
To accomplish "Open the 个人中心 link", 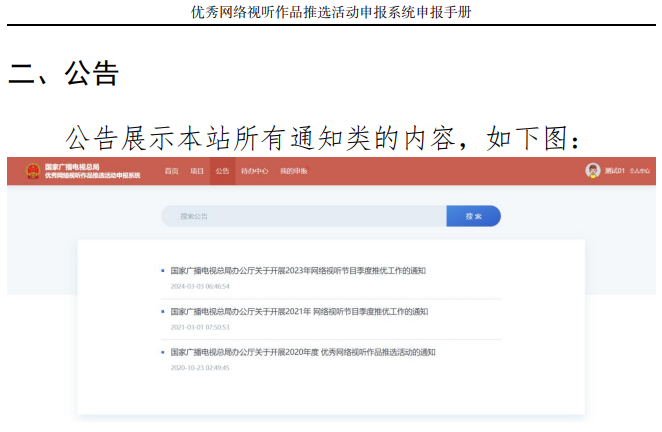I will tap(639, 171).
